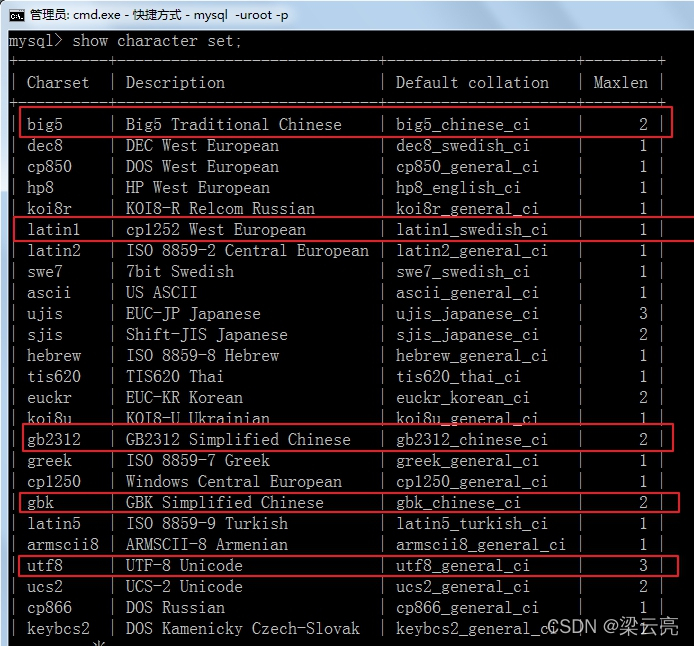Click 'EUC-JP Japanese' description

[193, 314]
